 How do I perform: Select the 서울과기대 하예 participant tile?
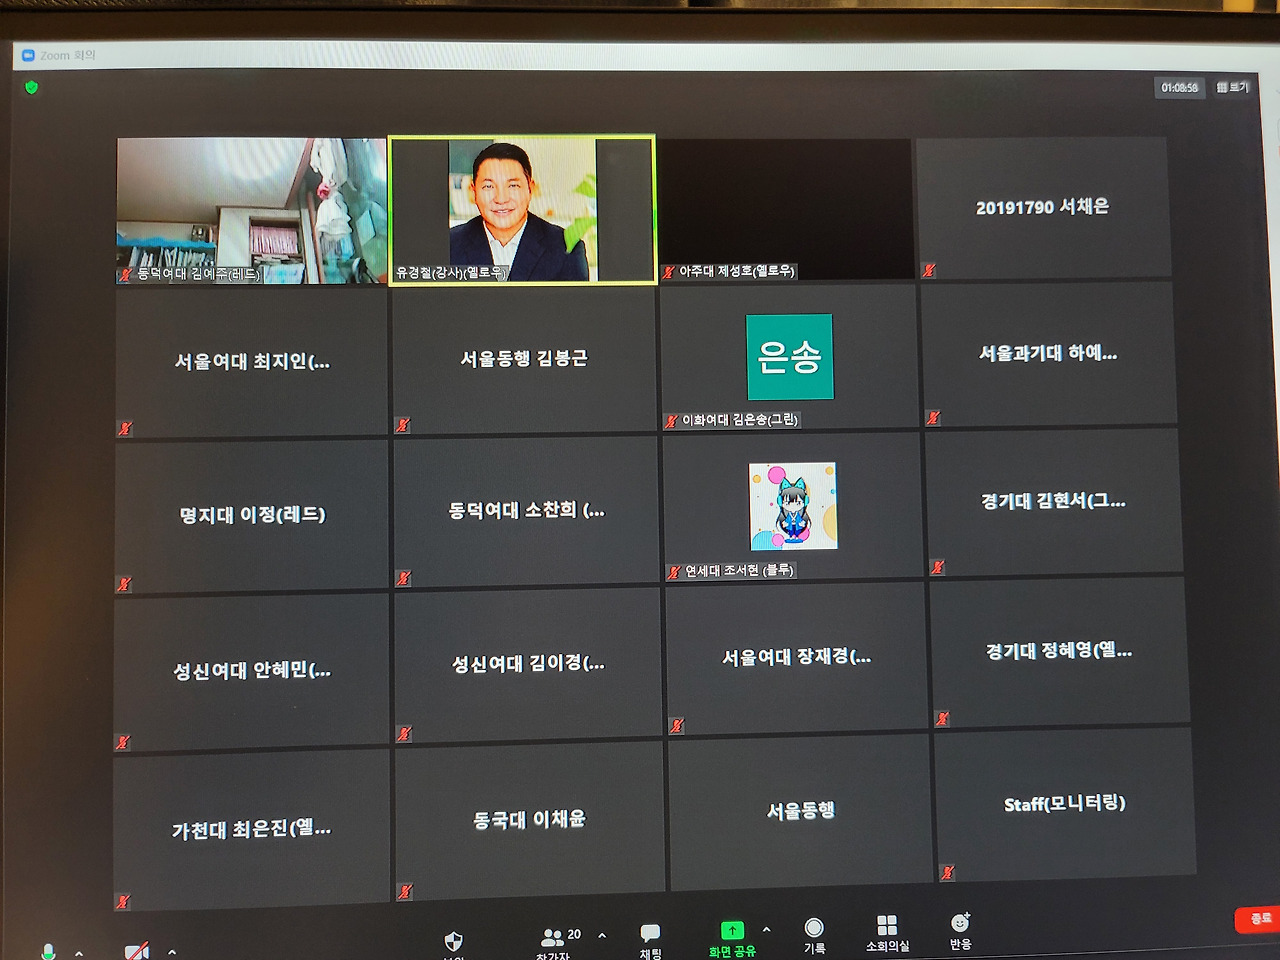click(x=1048, y=354)
